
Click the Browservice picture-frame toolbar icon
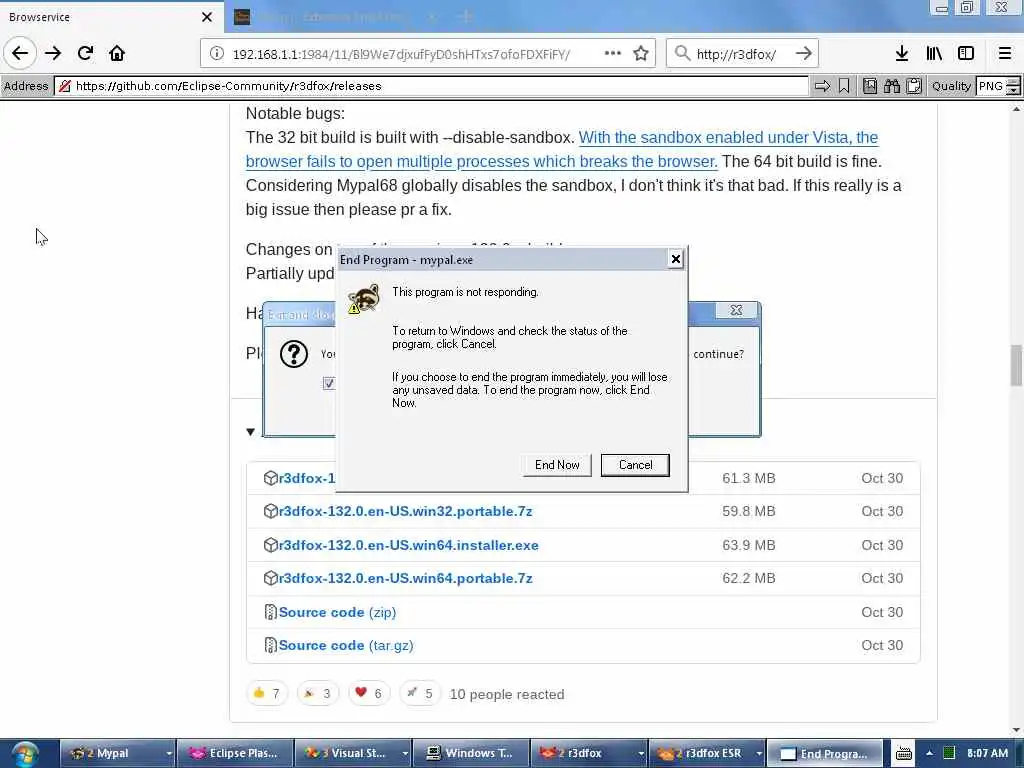coord(870,86)
